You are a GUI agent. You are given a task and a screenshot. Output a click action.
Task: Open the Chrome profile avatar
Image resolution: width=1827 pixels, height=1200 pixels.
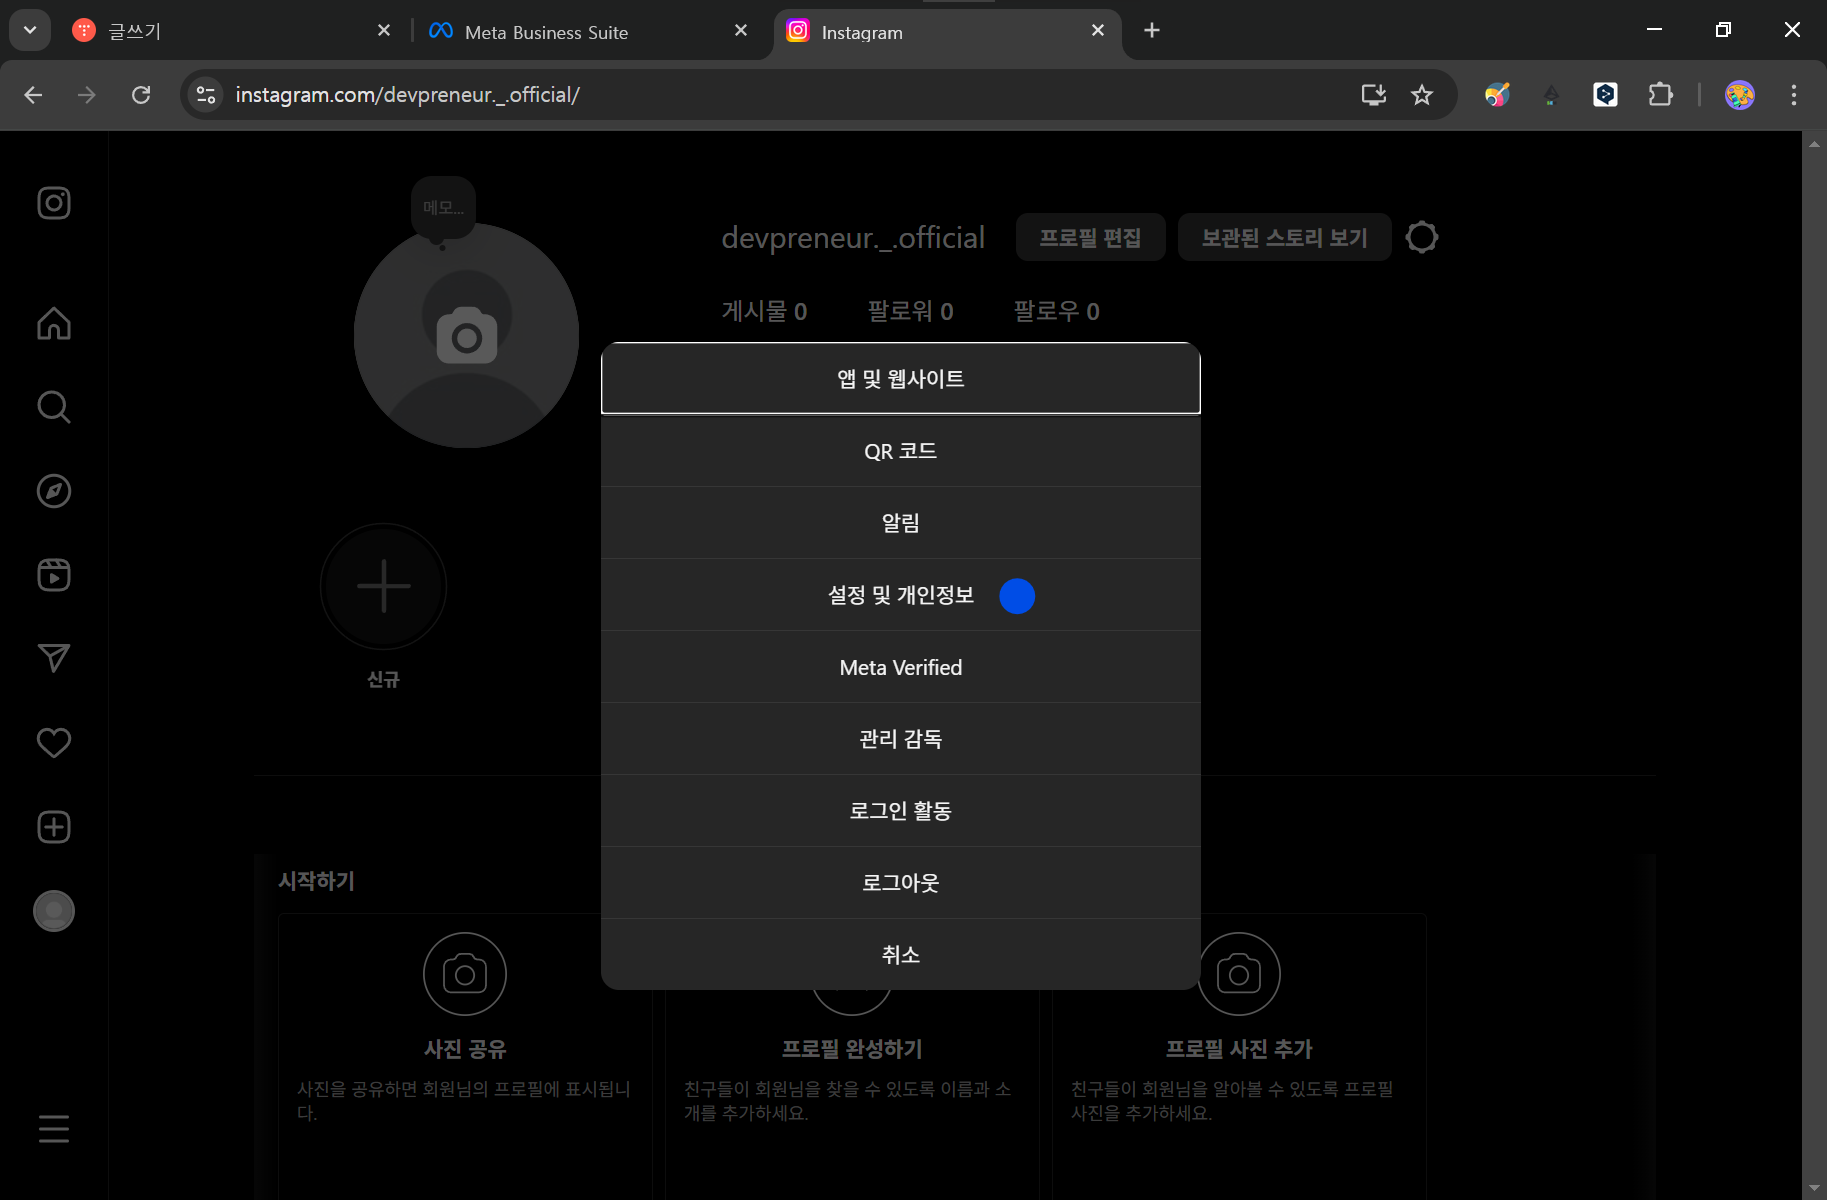1740,95
